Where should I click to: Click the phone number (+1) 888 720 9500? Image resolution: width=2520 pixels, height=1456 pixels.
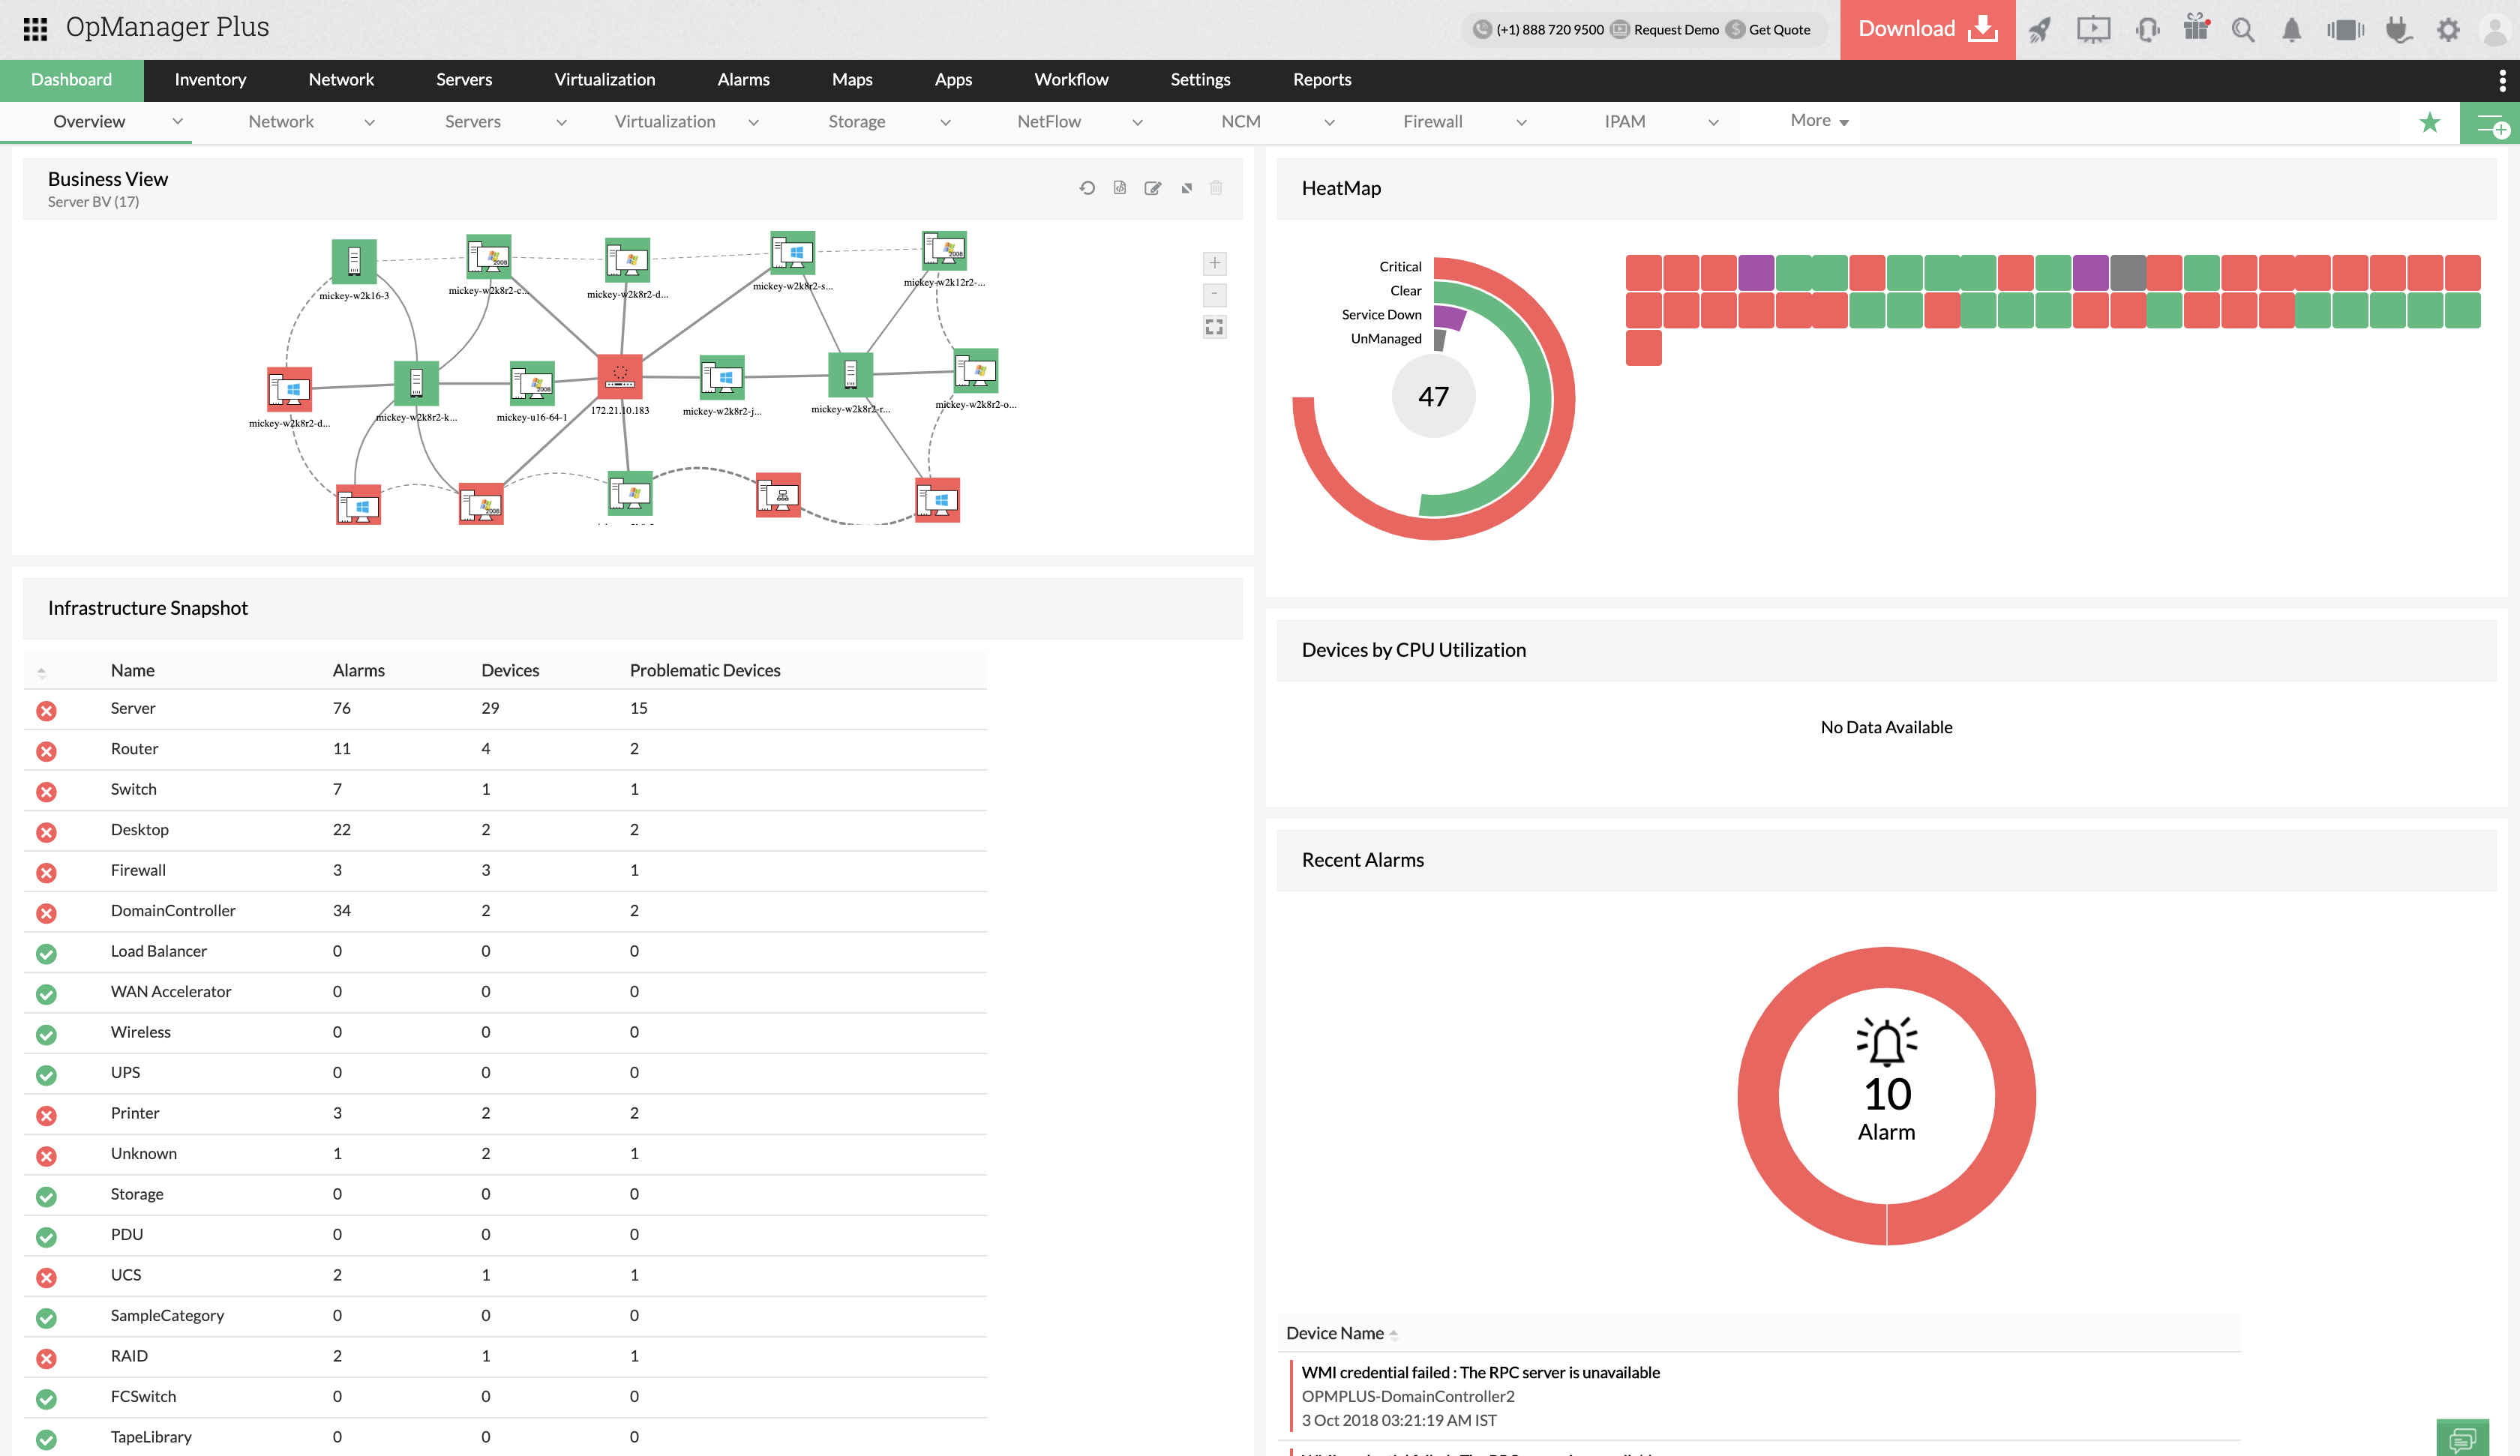point(1549,30)
